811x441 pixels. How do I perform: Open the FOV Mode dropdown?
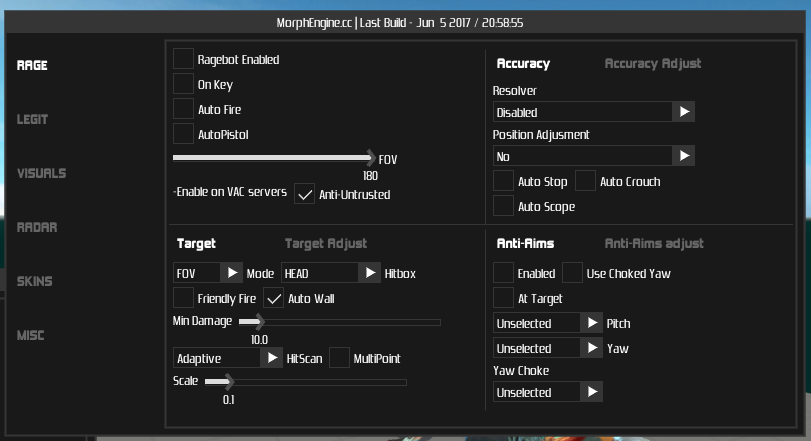coord(231,272)
